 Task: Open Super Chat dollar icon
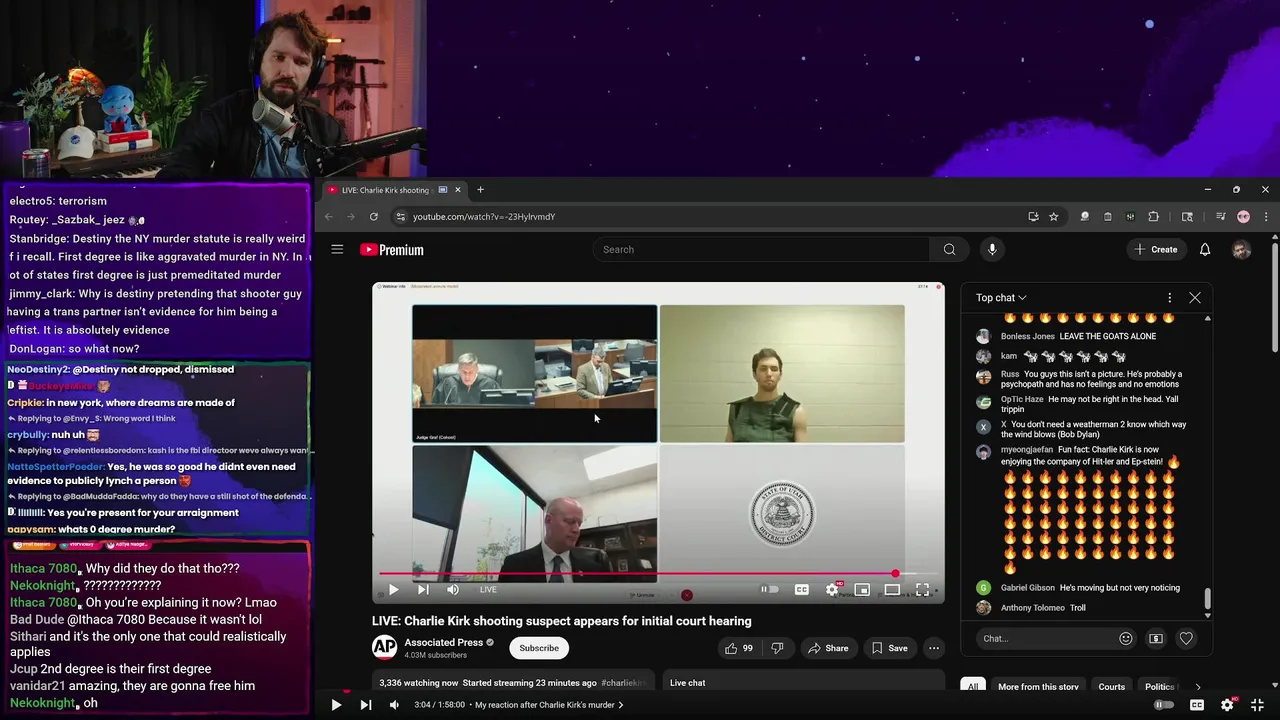(x=1156, y=638)
